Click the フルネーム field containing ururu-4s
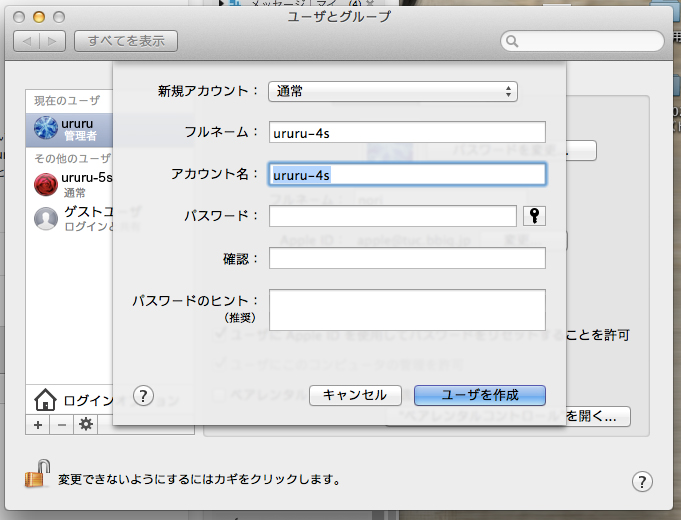 [407, 132]
